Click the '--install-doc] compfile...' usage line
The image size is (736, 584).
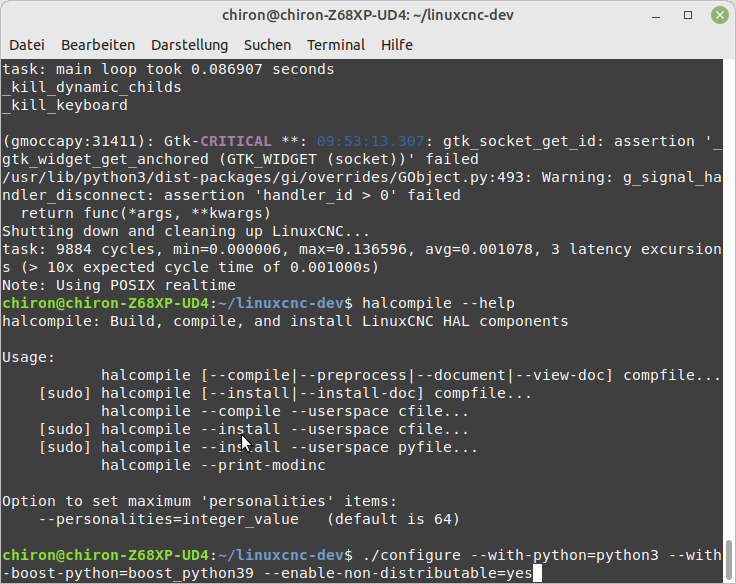pyautogui.click(x=285, y=393)
